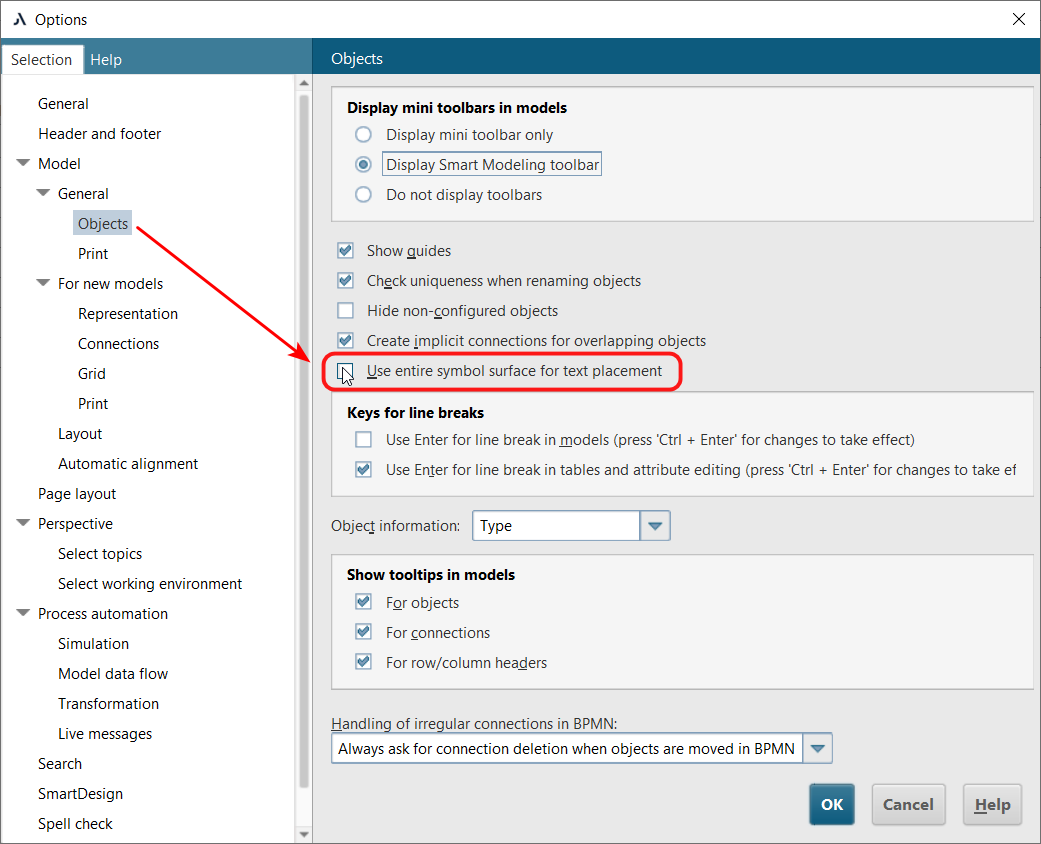Screen dimensions: 1041x844
Task: Click the tree scrollbar down arrow
Action: [x=305, y=834]
